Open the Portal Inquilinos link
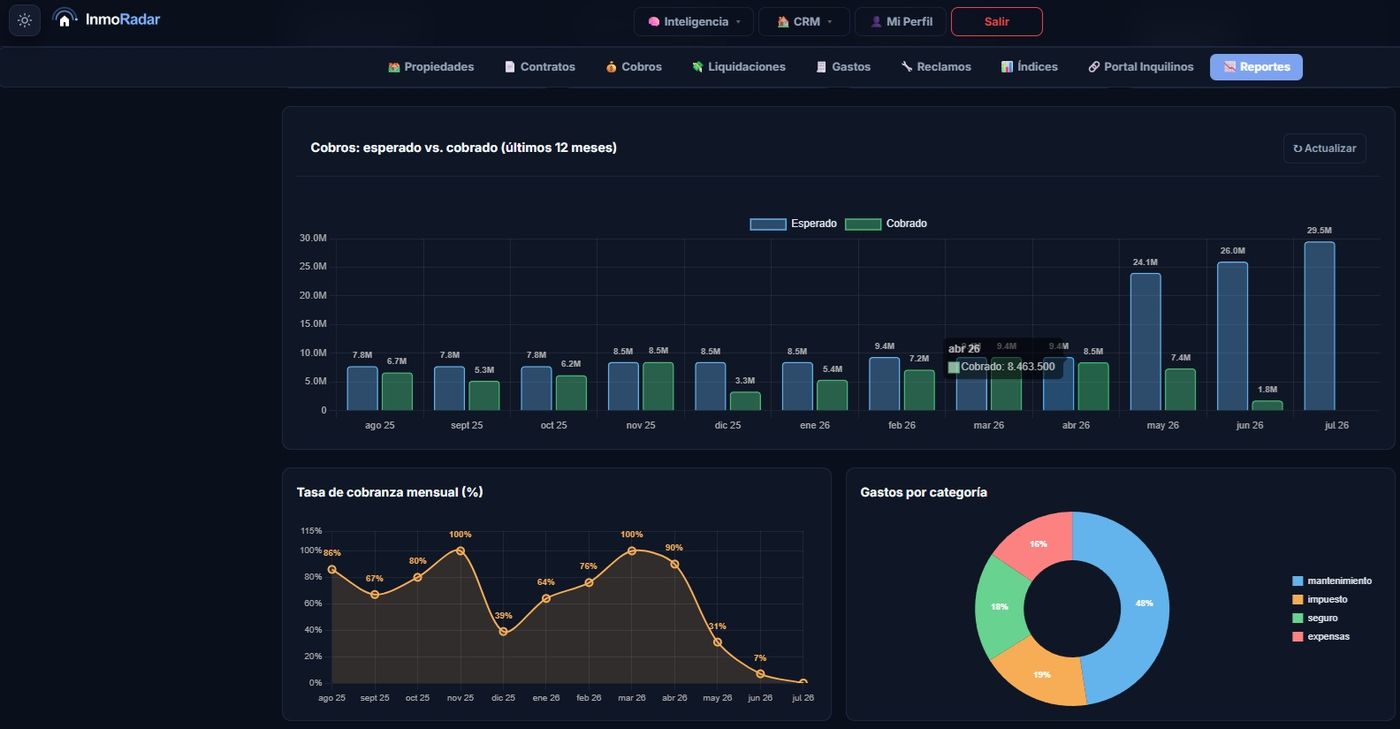The height and width of the screenshot is (729, 1400). point(1141,67)
